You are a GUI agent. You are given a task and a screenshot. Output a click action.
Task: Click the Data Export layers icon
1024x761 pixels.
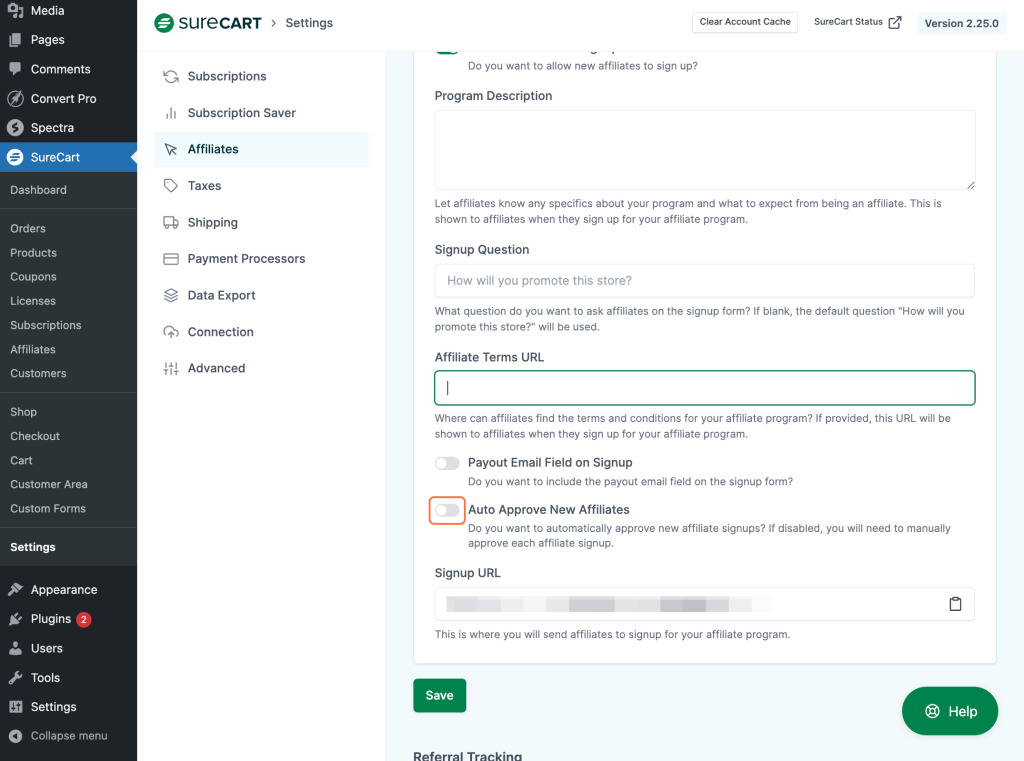click(168, 295)
